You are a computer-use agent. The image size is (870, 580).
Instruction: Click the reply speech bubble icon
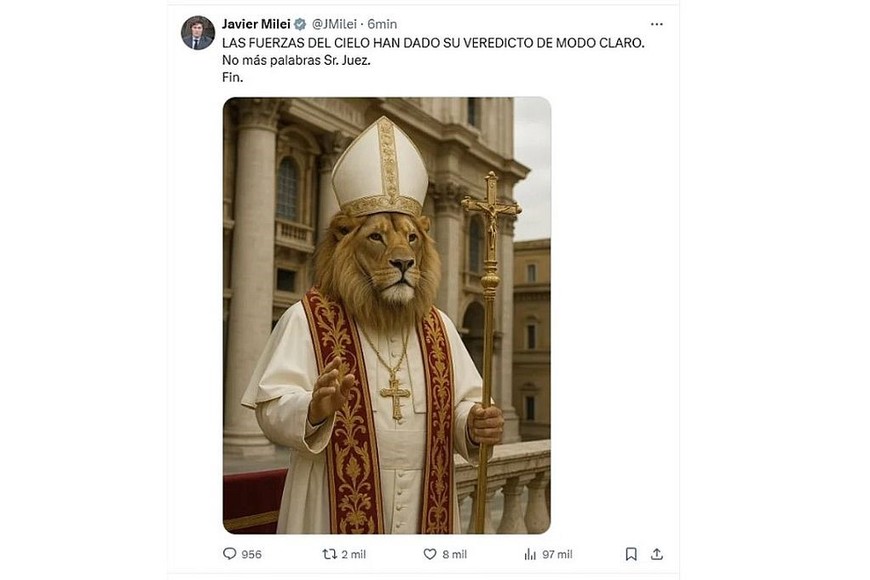(230, 554)
